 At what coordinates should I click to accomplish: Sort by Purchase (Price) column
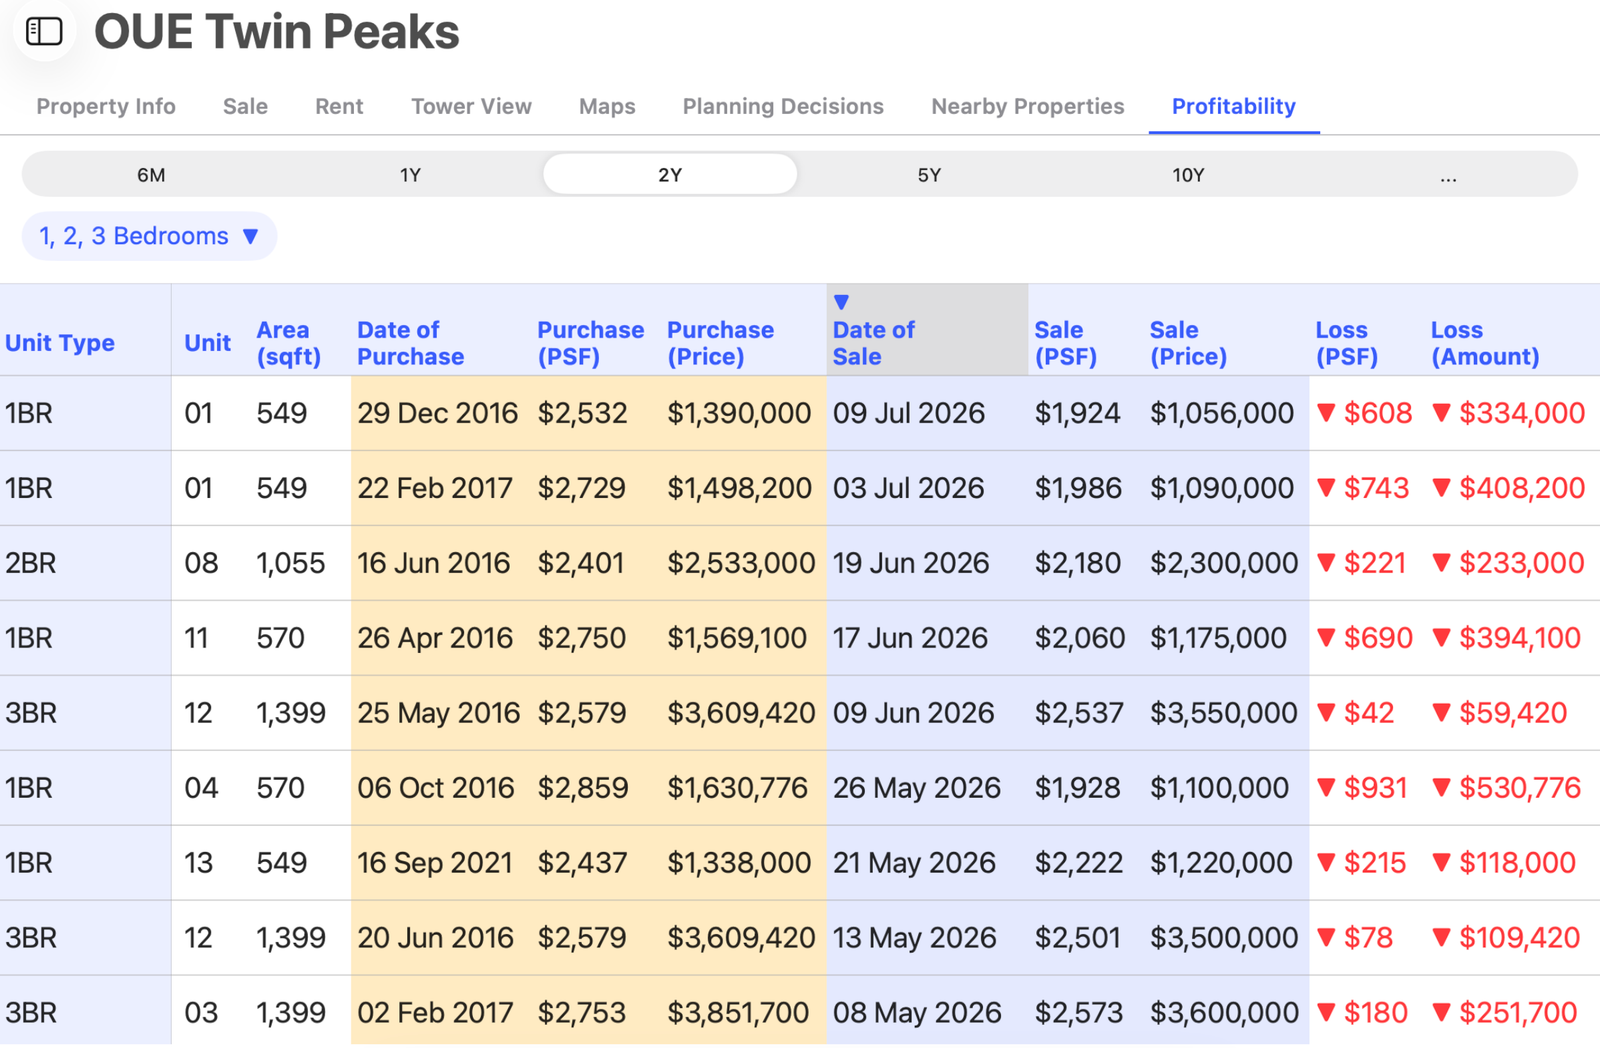(x=720, y=343)
